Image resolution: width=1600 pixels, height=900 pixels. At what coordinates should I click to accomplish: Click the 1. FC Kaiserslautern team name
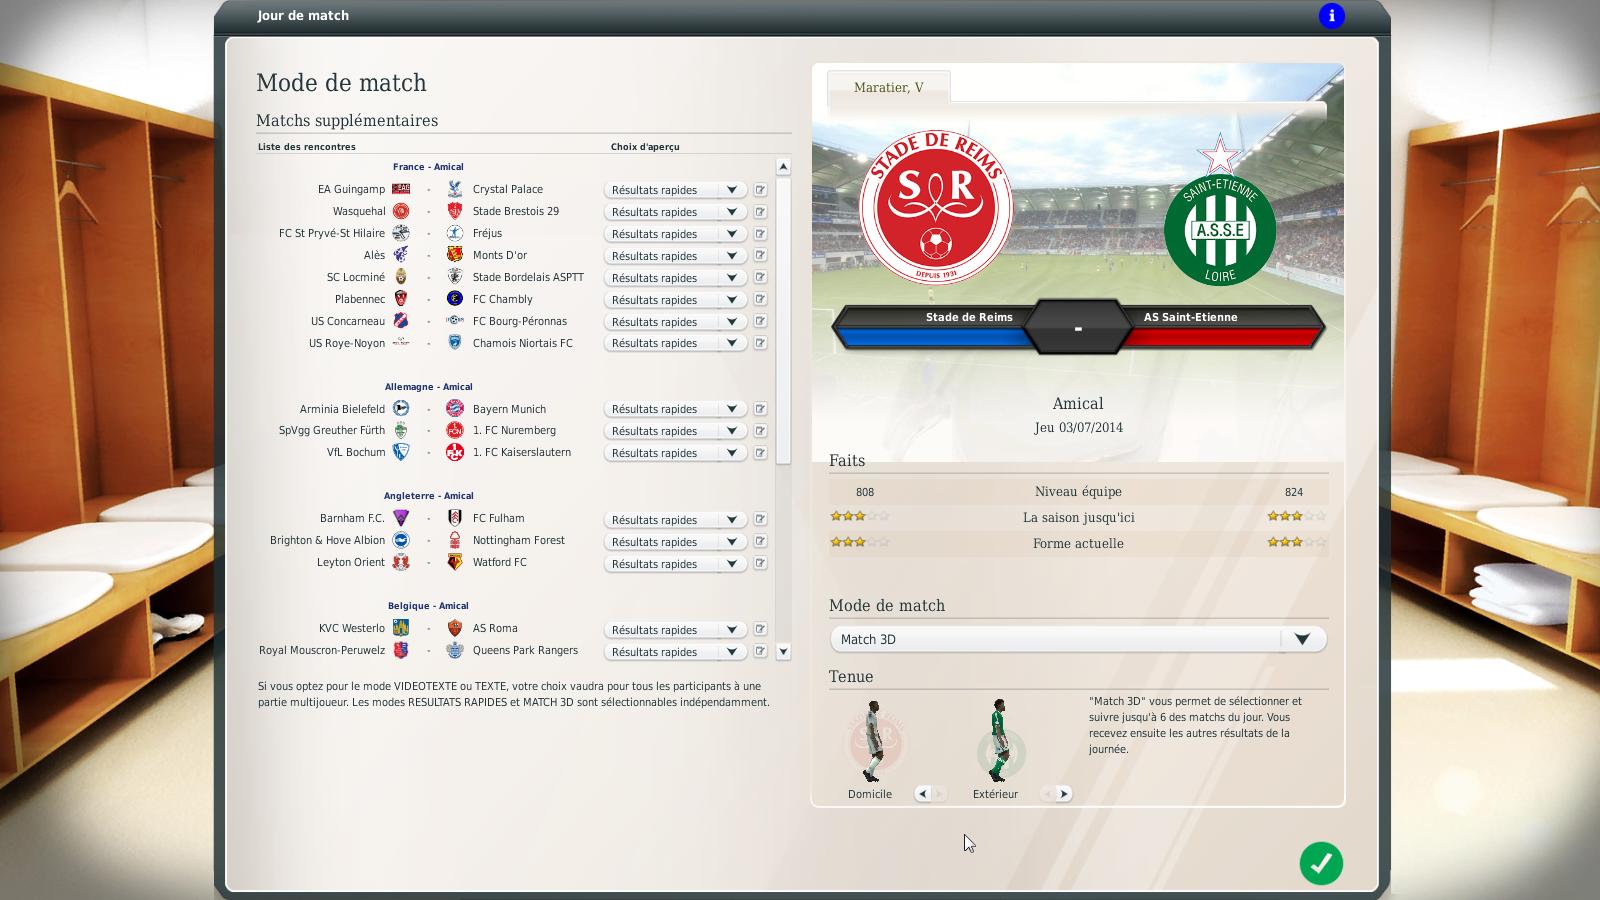(x=522, y=452)
